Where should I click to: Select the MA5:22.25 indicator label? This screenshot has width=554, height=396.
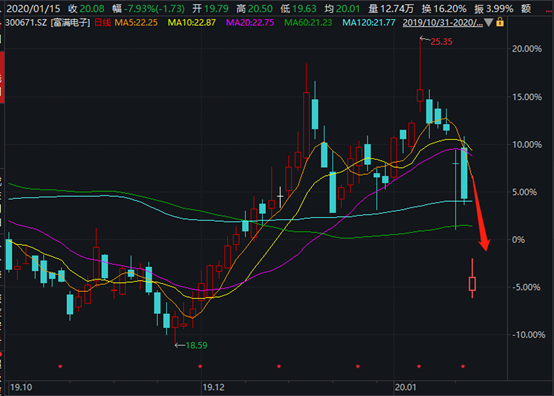(136, 23)
